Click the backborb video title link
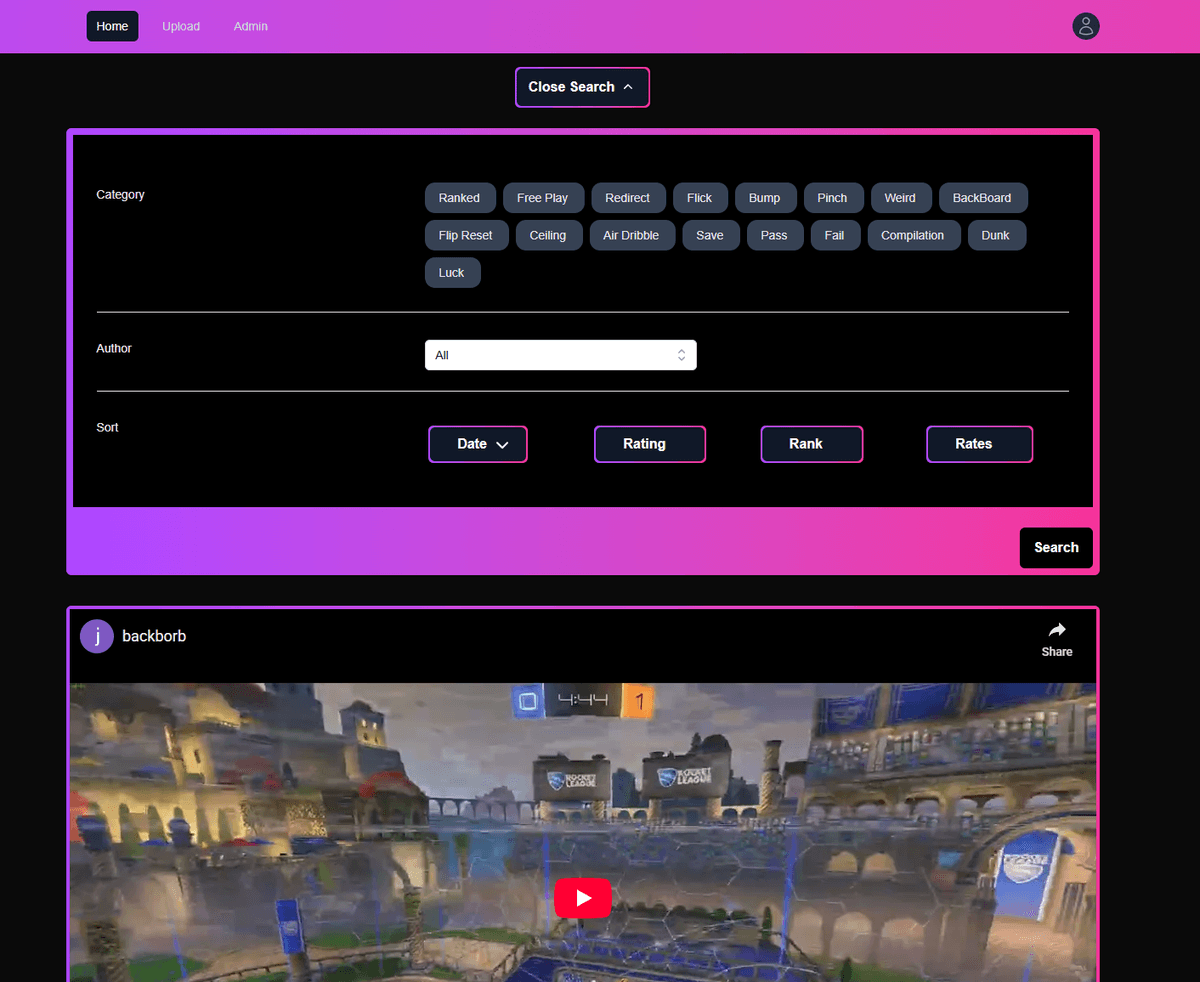This screenshot has width=1200, height=982. point(154,636)
